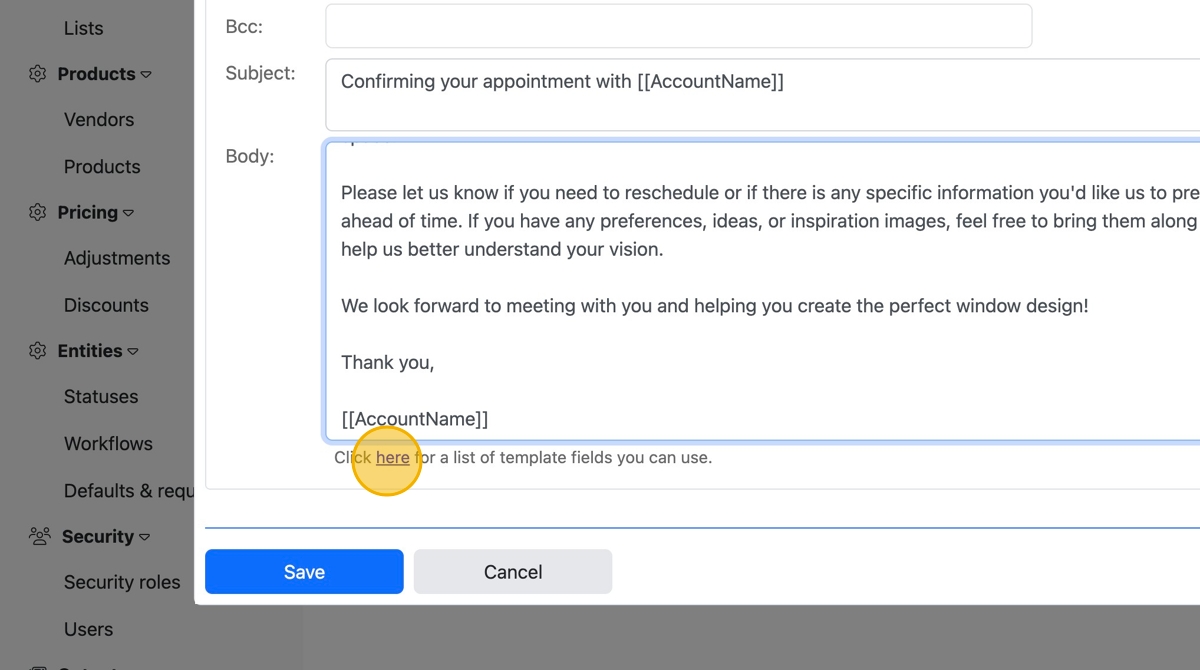Click the Security people icon
This screenshot has height=670, width=1200.
(x=40, y=537)
